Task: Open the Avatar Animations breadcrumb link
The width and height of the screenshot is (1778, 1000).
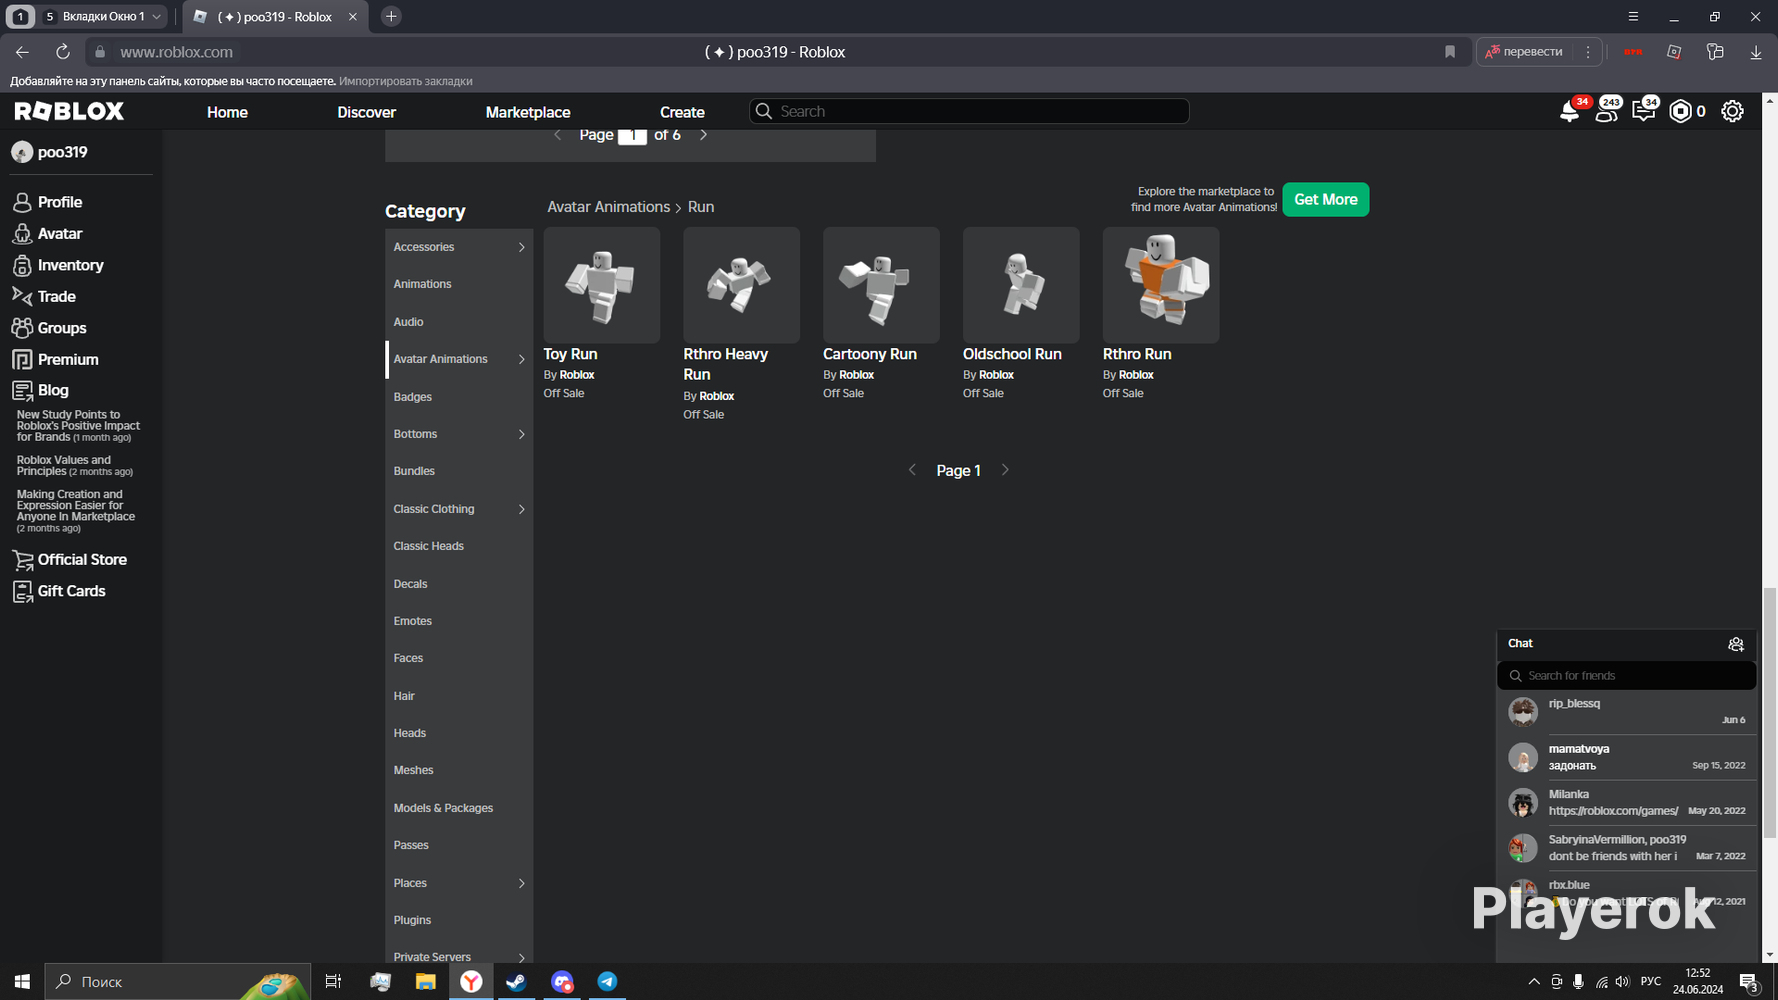Action: (608, 207)
